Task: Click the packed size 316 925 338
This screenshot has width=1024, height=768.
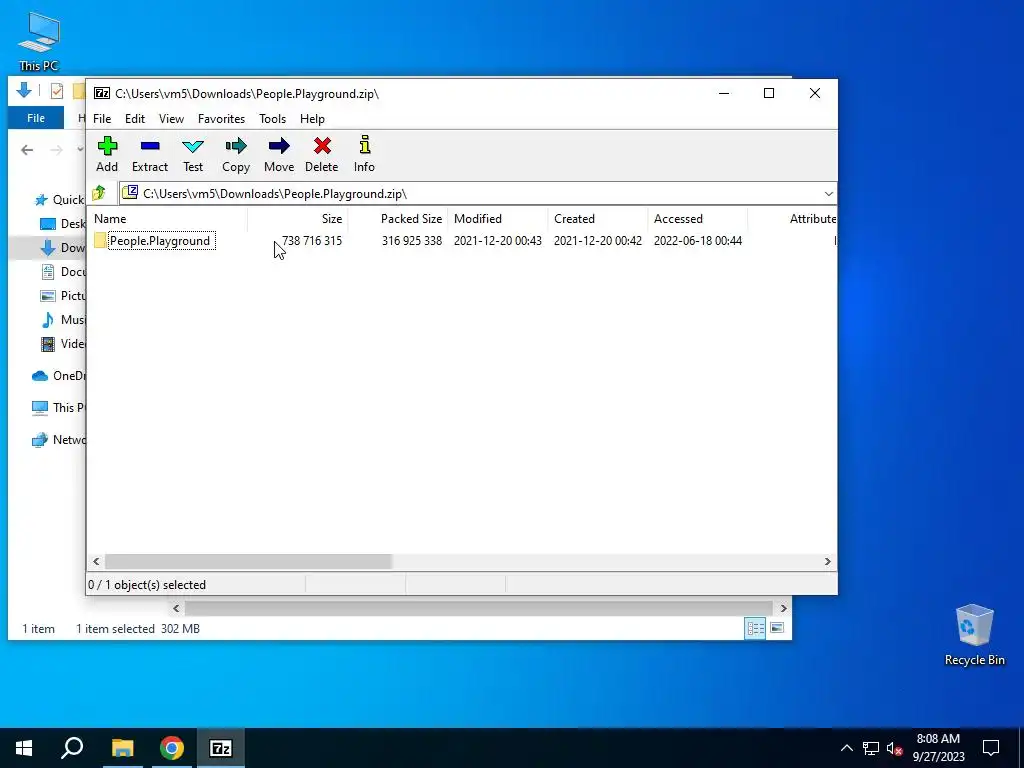Action: click(x=412, y=241)
